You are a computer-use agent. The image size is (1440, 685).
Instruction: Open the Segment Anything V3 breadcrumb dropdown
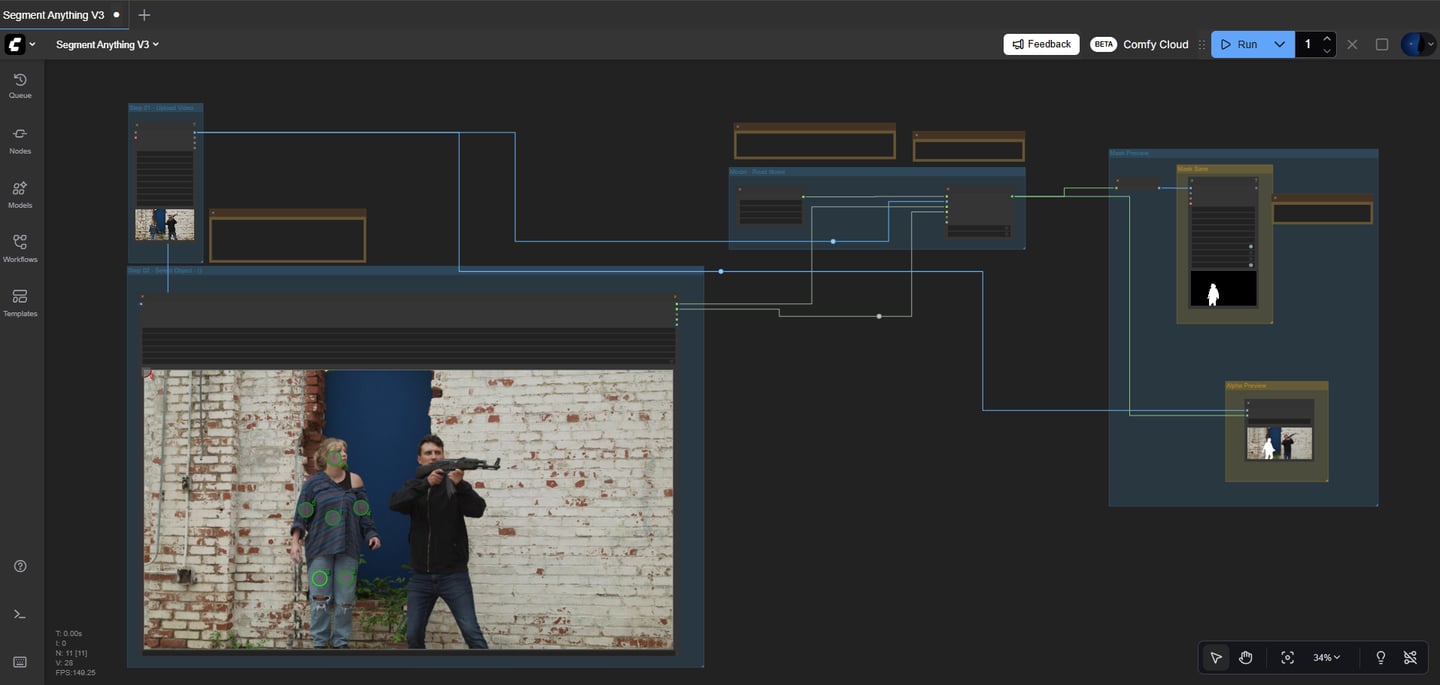click(x=107, y=44)
